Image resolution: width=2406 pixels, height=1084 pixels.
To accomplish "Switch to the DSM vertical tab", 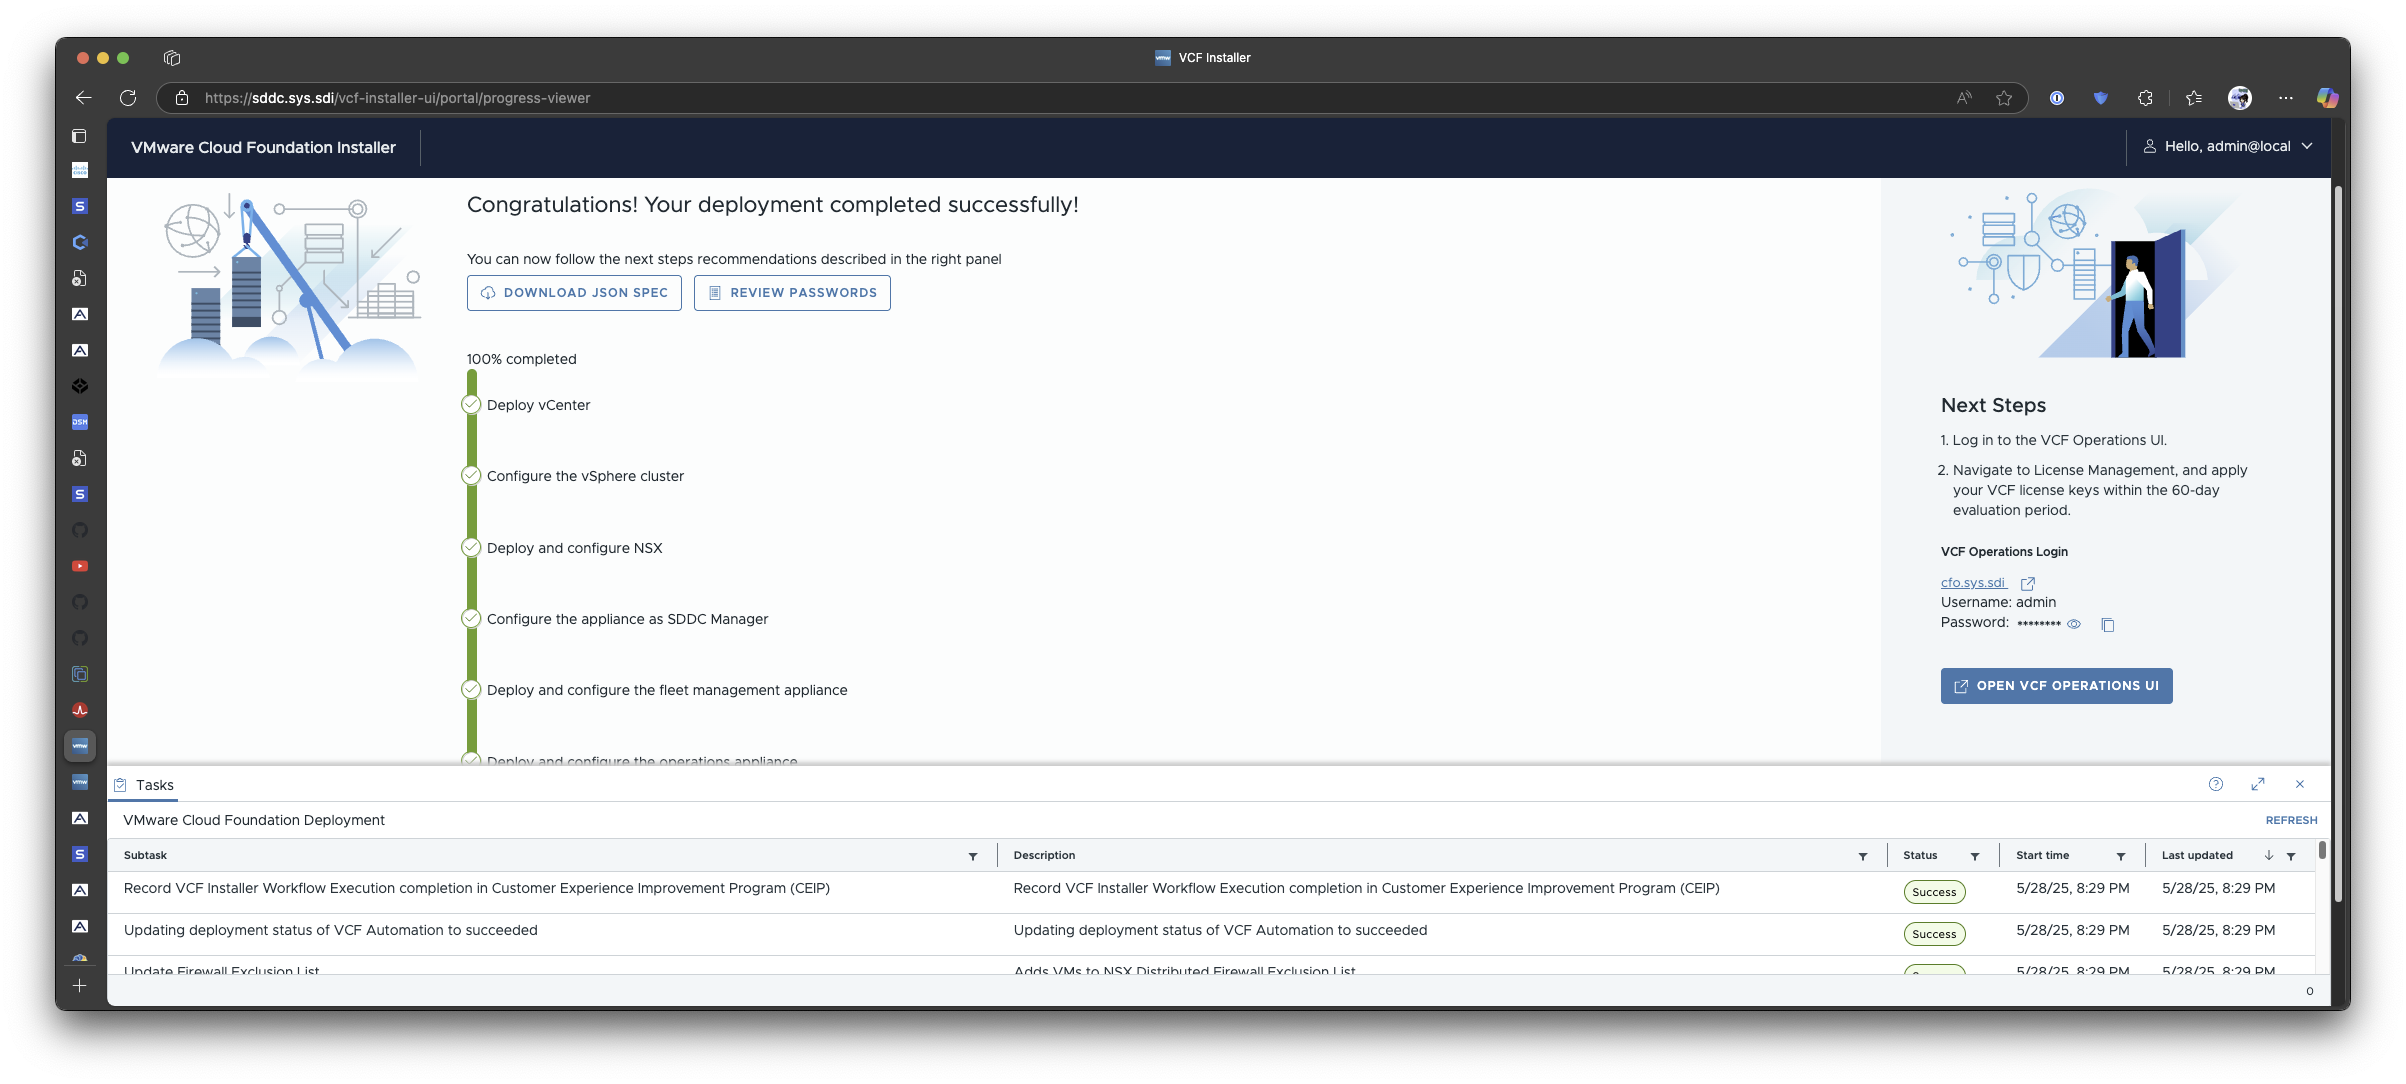I will (x=80, y=422).
